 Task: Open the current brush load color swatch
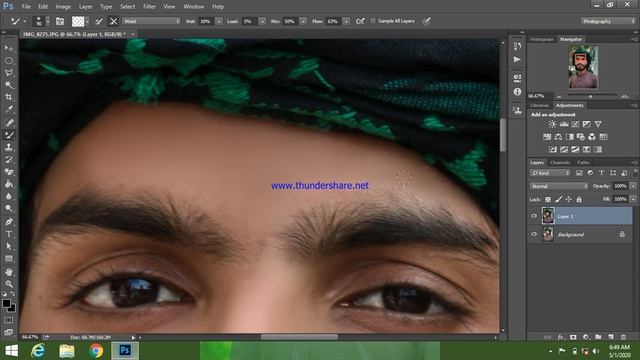click(x=78, y=21)
